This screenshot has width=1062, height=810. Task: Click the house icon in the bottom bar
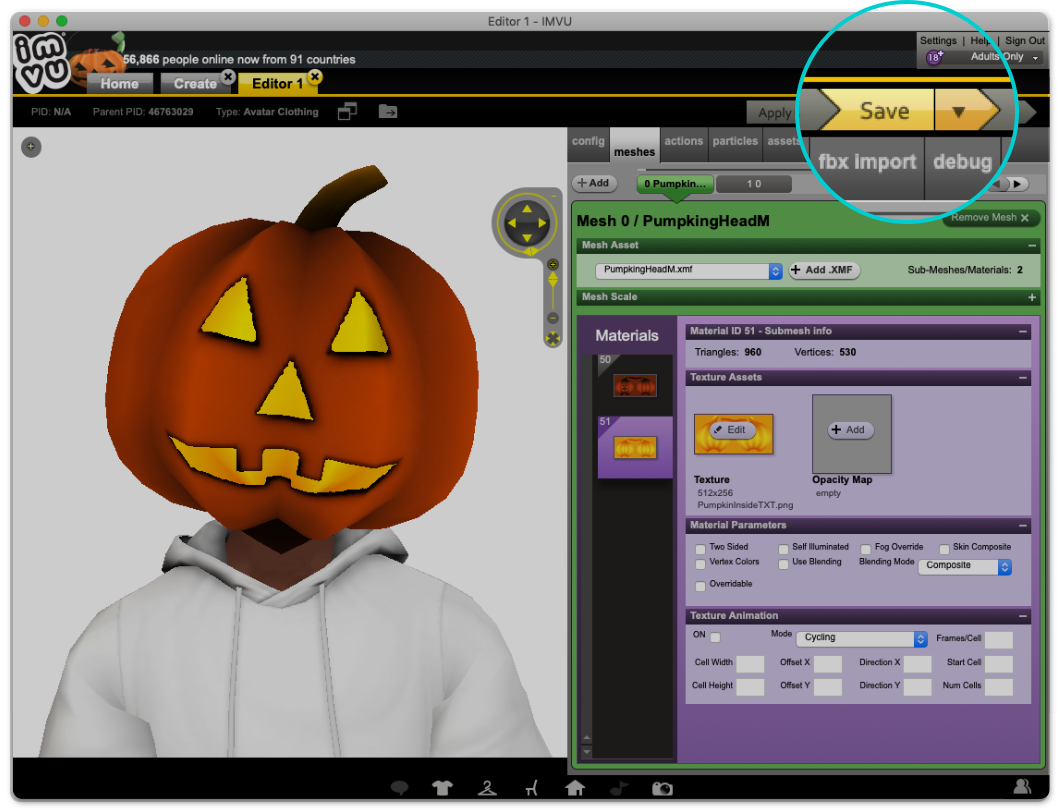(x=575, y=787)
